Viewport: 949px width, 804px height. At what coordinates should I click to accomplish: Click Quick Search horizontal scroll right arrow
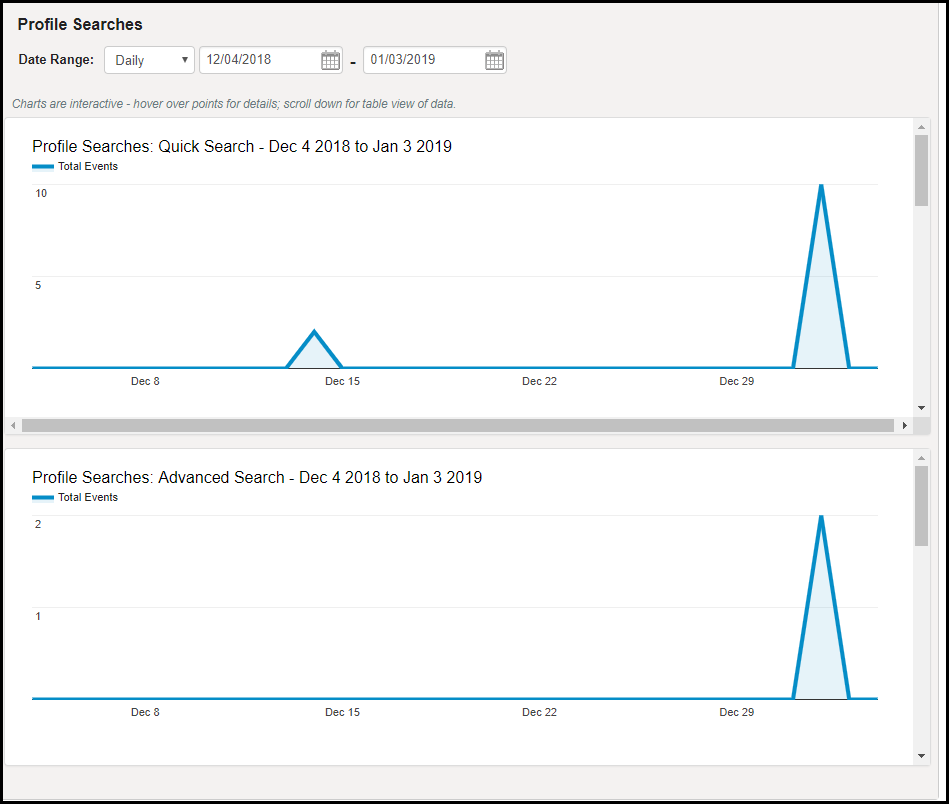[905, 425]
